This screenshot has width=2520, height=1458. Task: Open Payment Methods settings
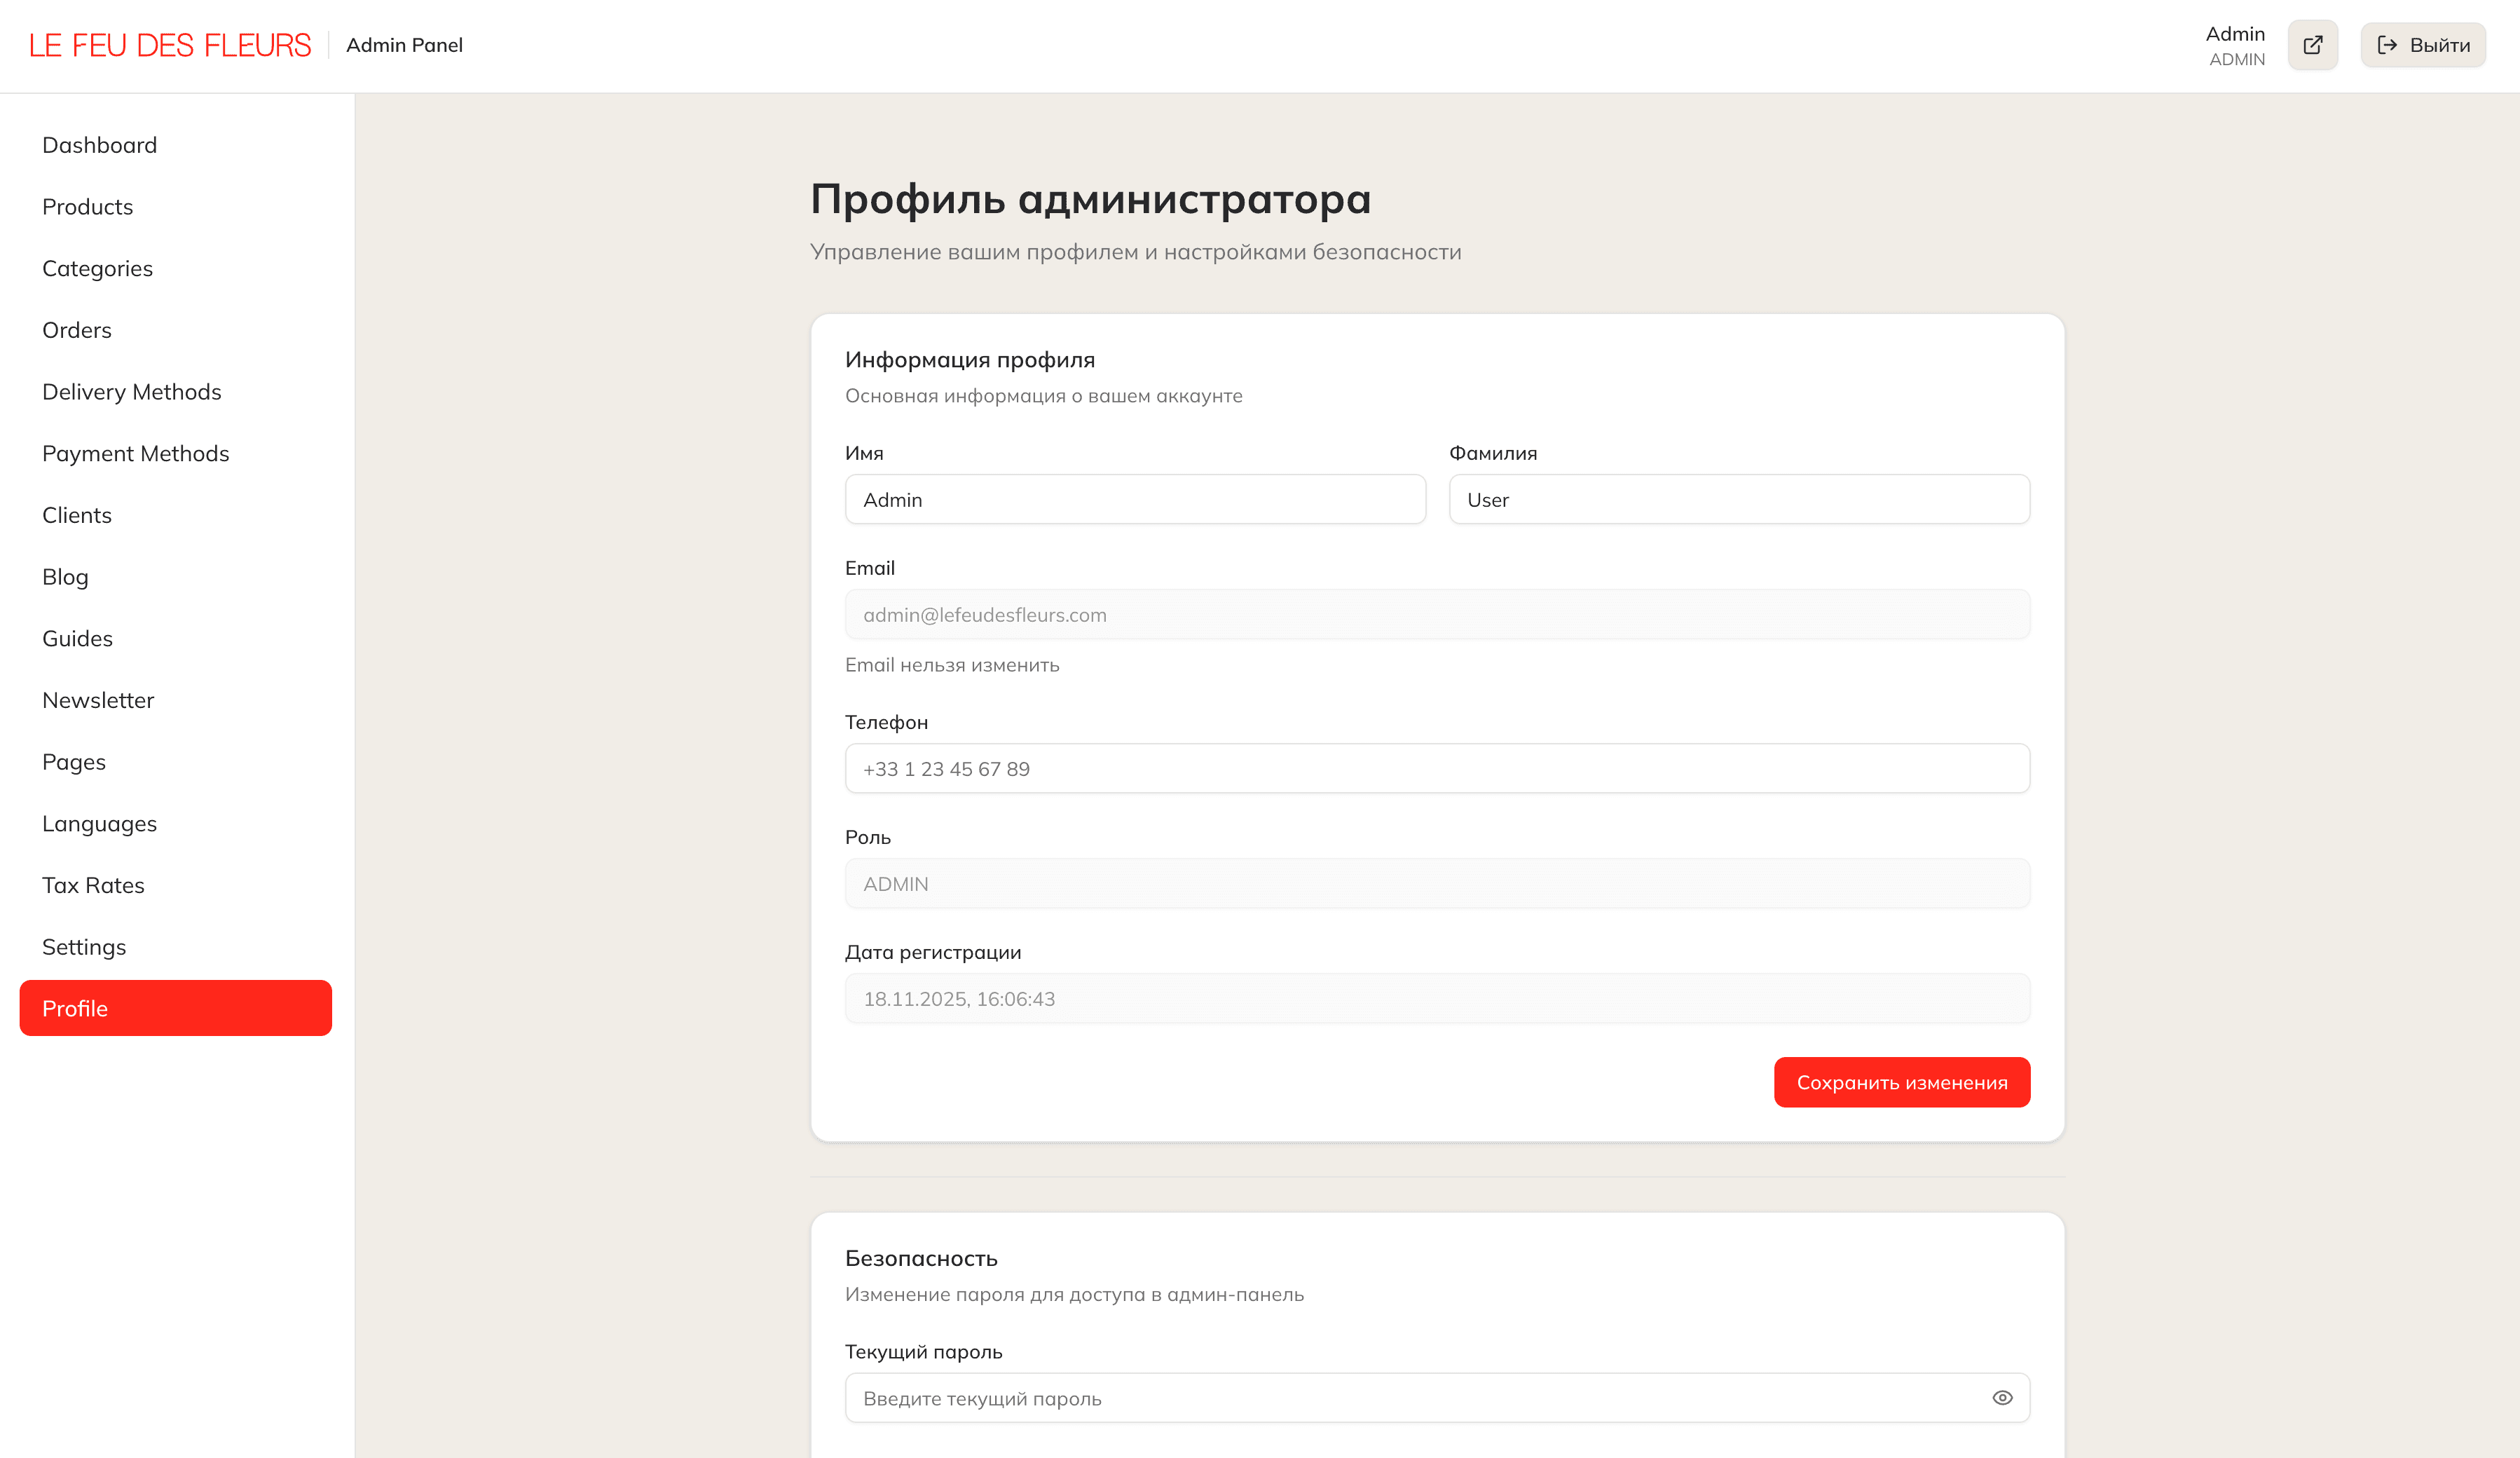(136, 453)
